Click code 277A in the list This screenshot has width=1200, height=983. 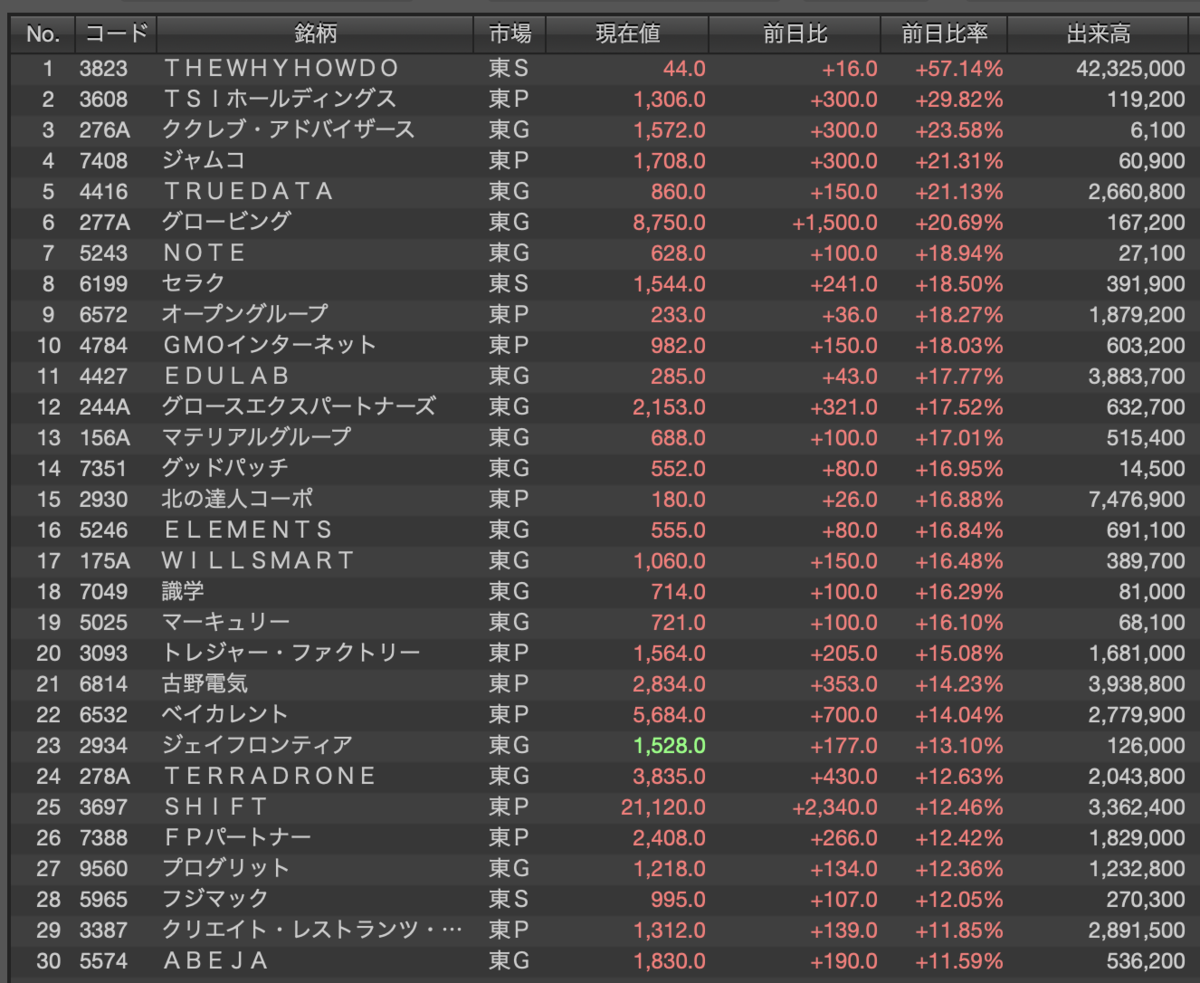[103, 222]
